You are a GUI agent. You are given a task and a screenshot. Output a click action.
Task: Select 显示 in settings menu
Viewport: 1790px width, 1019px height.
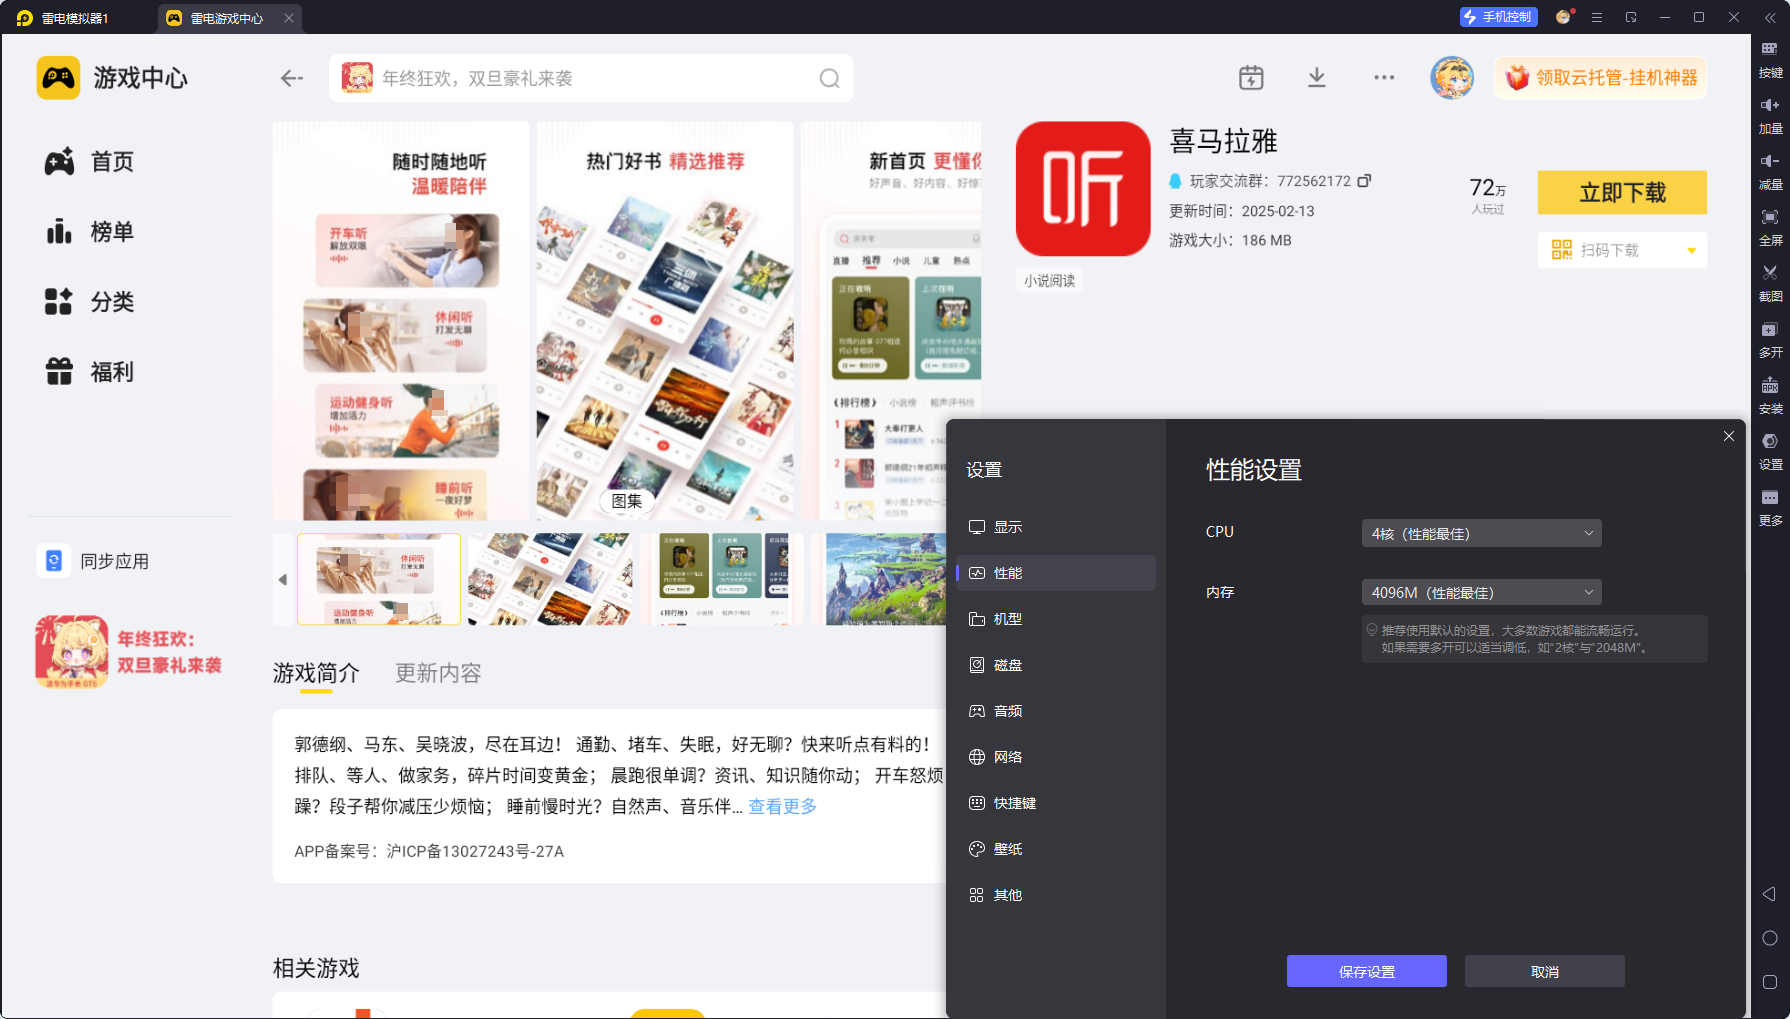click(1007, 527)
